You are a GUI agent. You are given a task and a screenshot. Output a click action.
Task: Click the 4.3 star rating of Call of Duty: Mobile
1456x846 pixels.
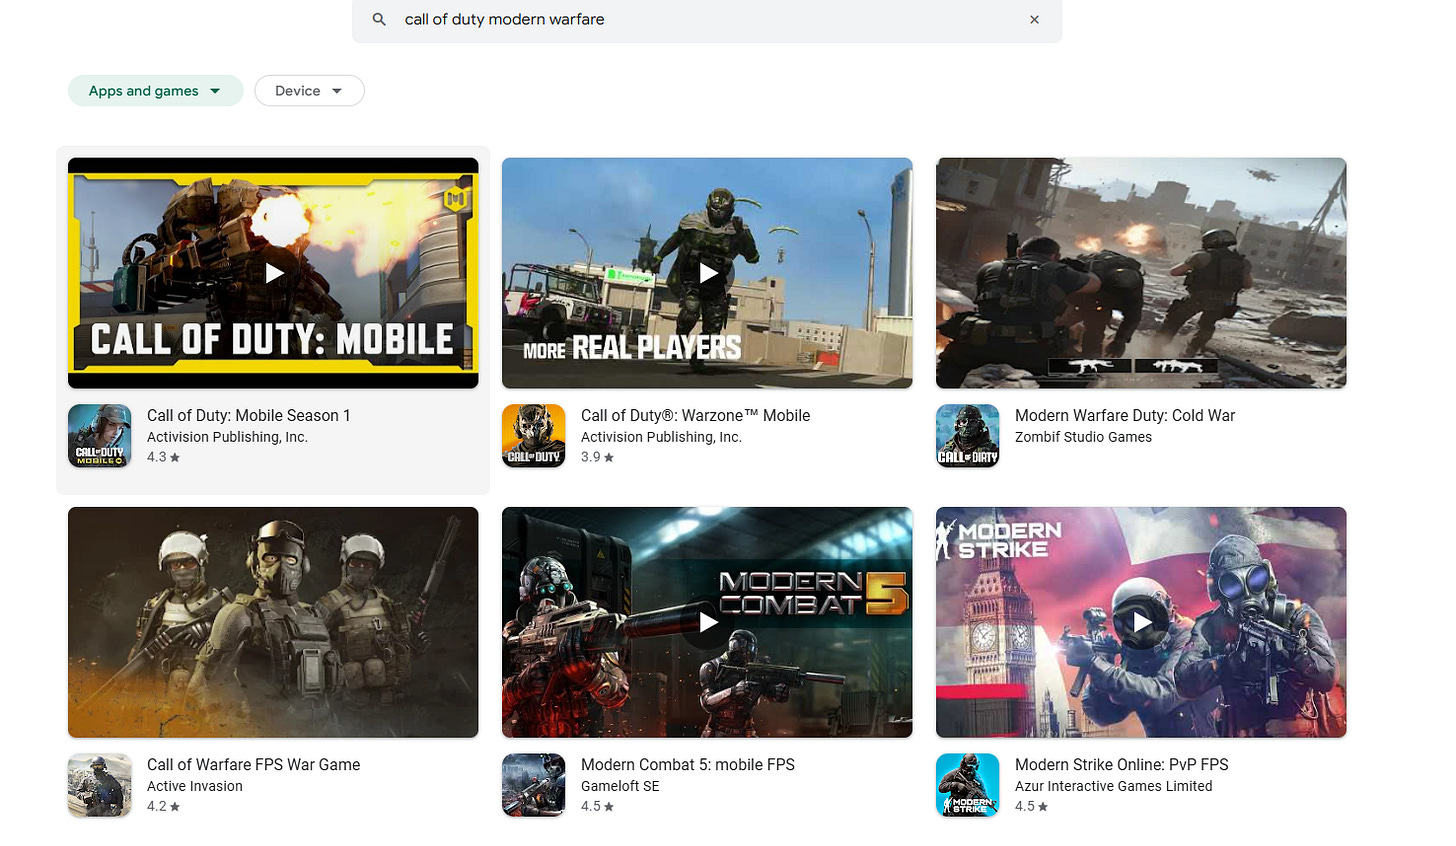coord(163,457)
